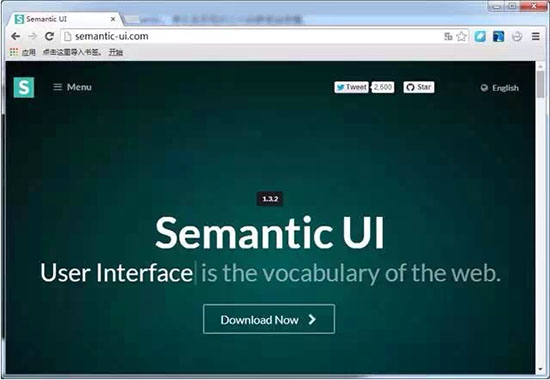Click the 2,600 tweet count bubble
Viewport: 550px width, 380px height.
[383, 87]
